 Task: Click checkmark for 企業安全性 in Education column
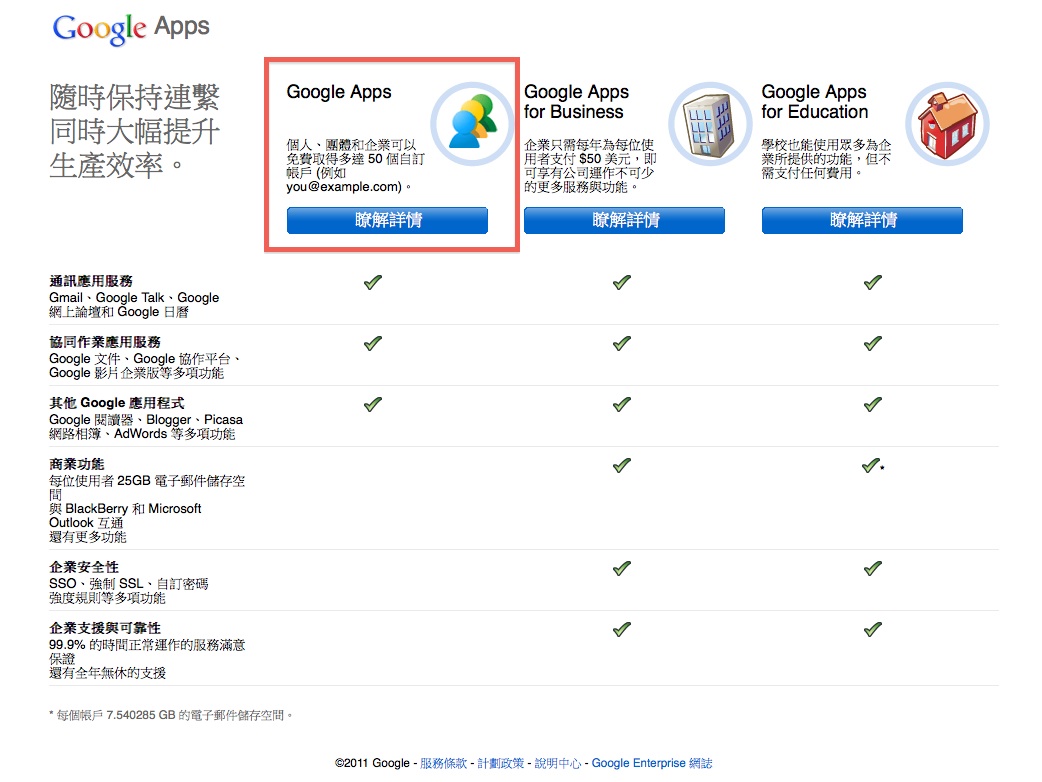[x=873, y=568]
